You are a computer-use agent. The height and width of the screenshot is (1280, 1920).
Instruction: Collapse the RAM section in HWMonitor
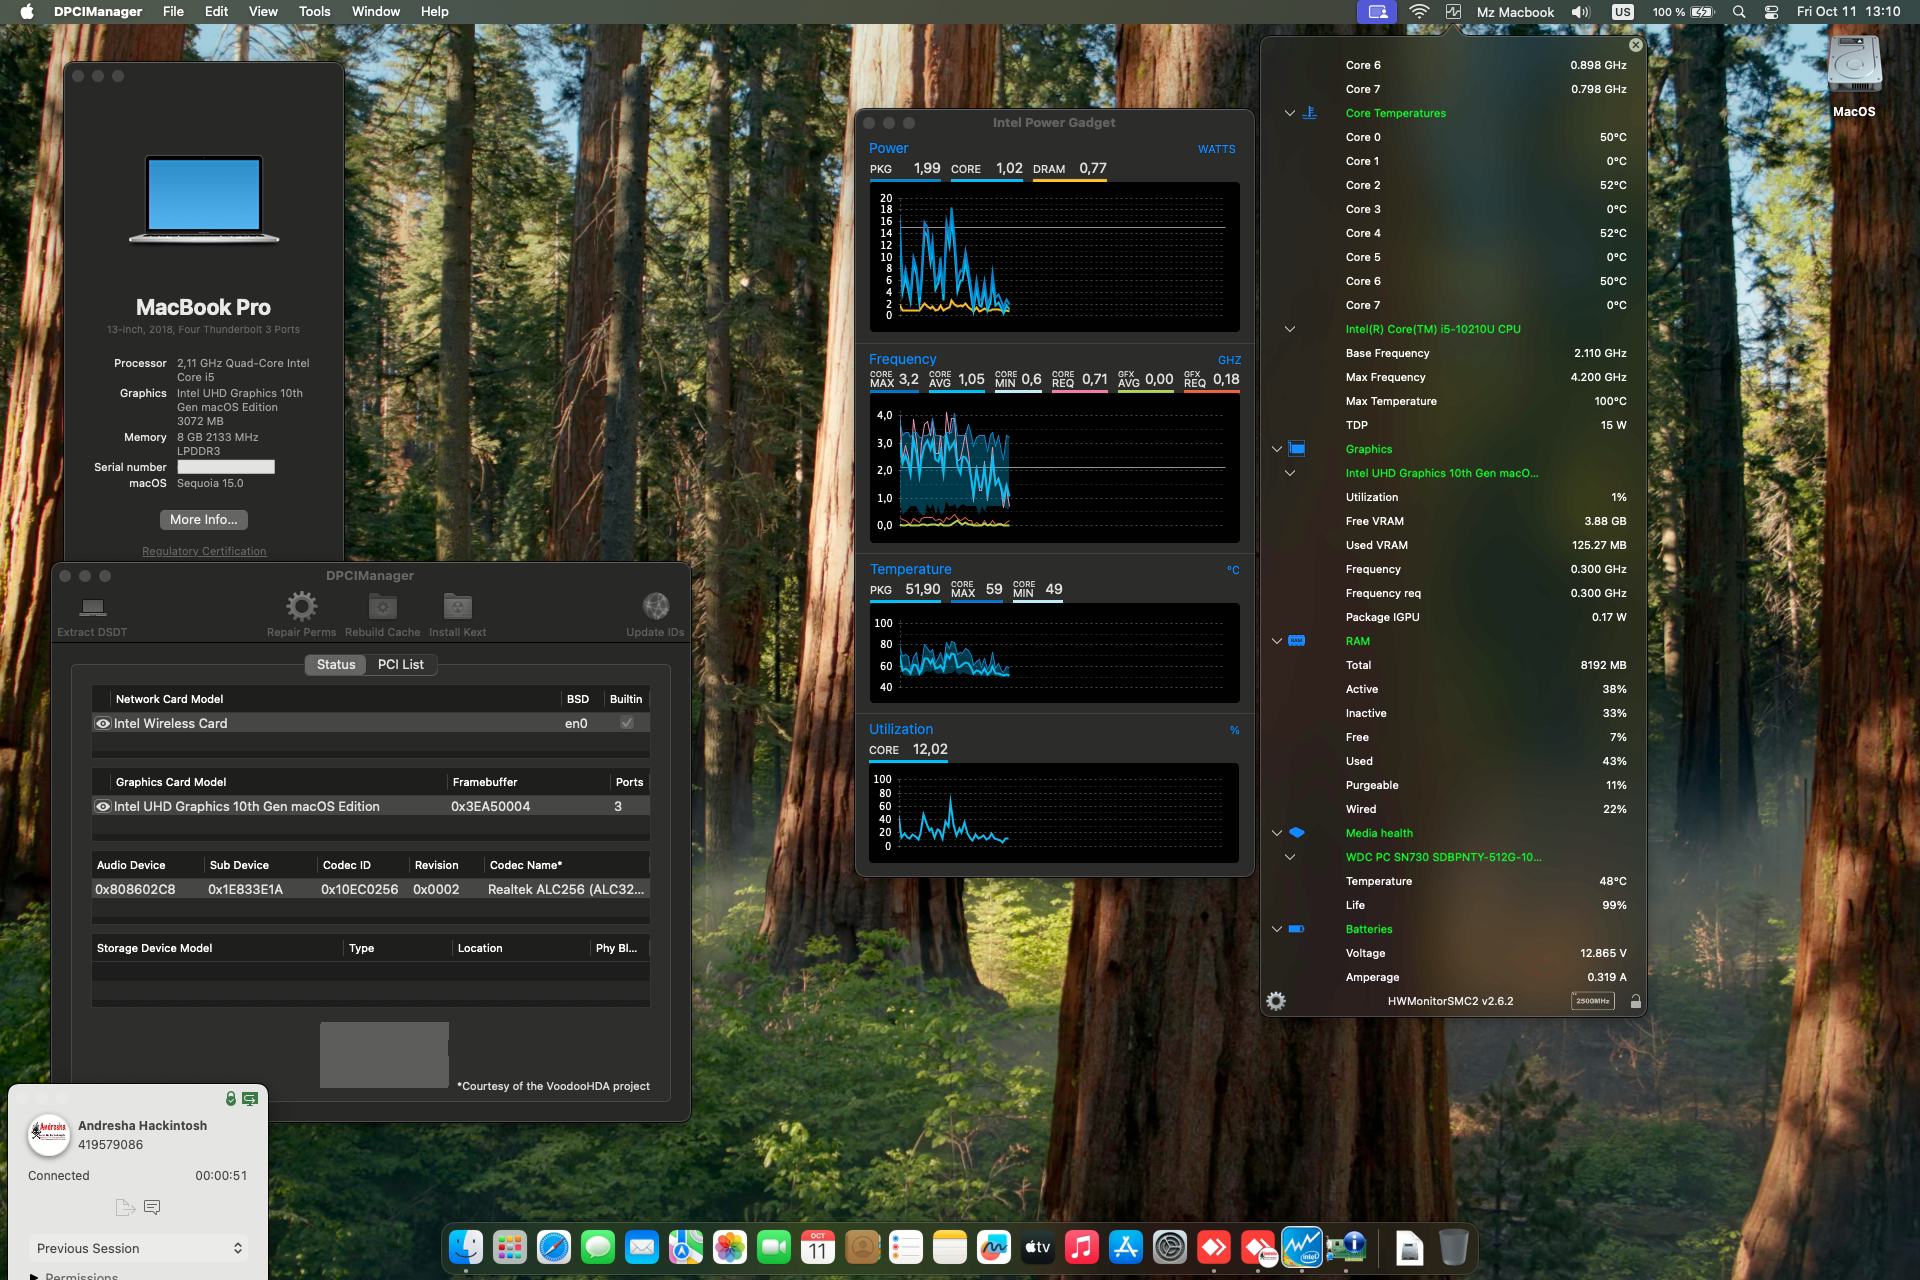tap(1277, 641)
